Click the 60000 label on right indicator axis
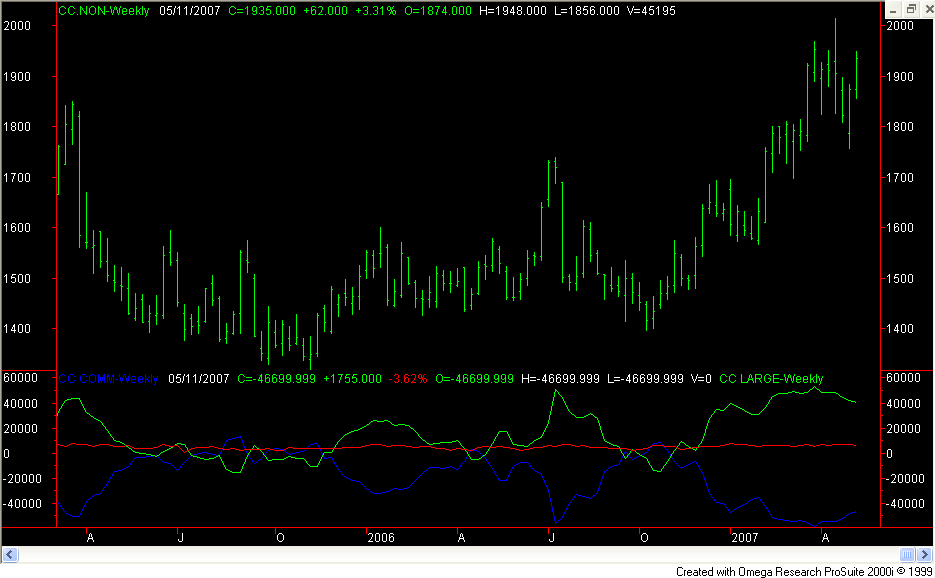Image resolution: width=935 pixels, height=578 pixels. coord(903,378)
